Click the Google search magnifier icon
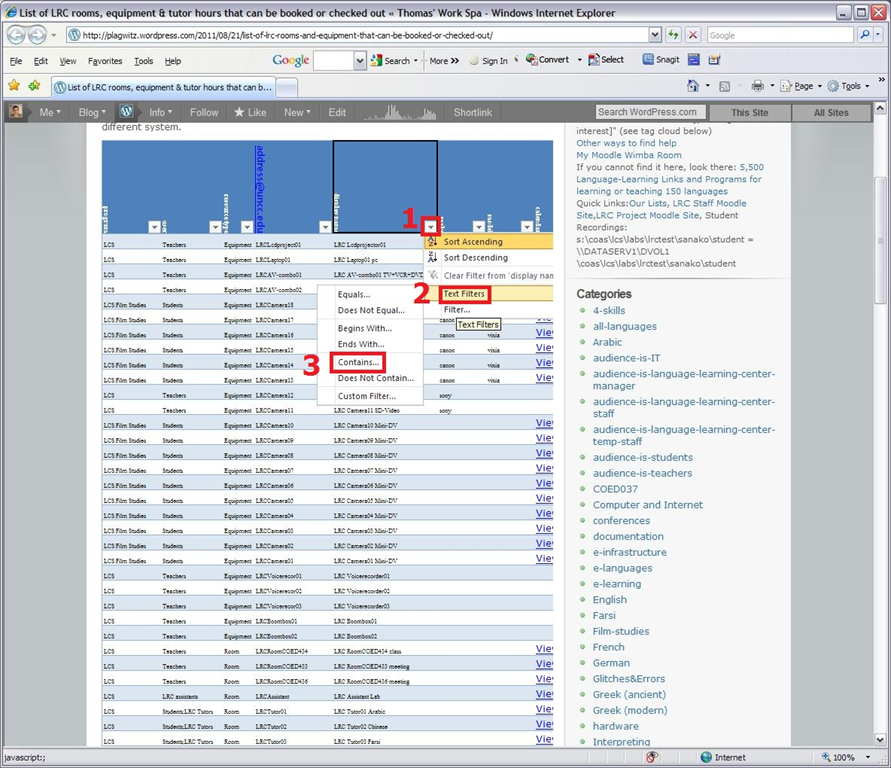The image size is (891, 768). click(865, 34)
